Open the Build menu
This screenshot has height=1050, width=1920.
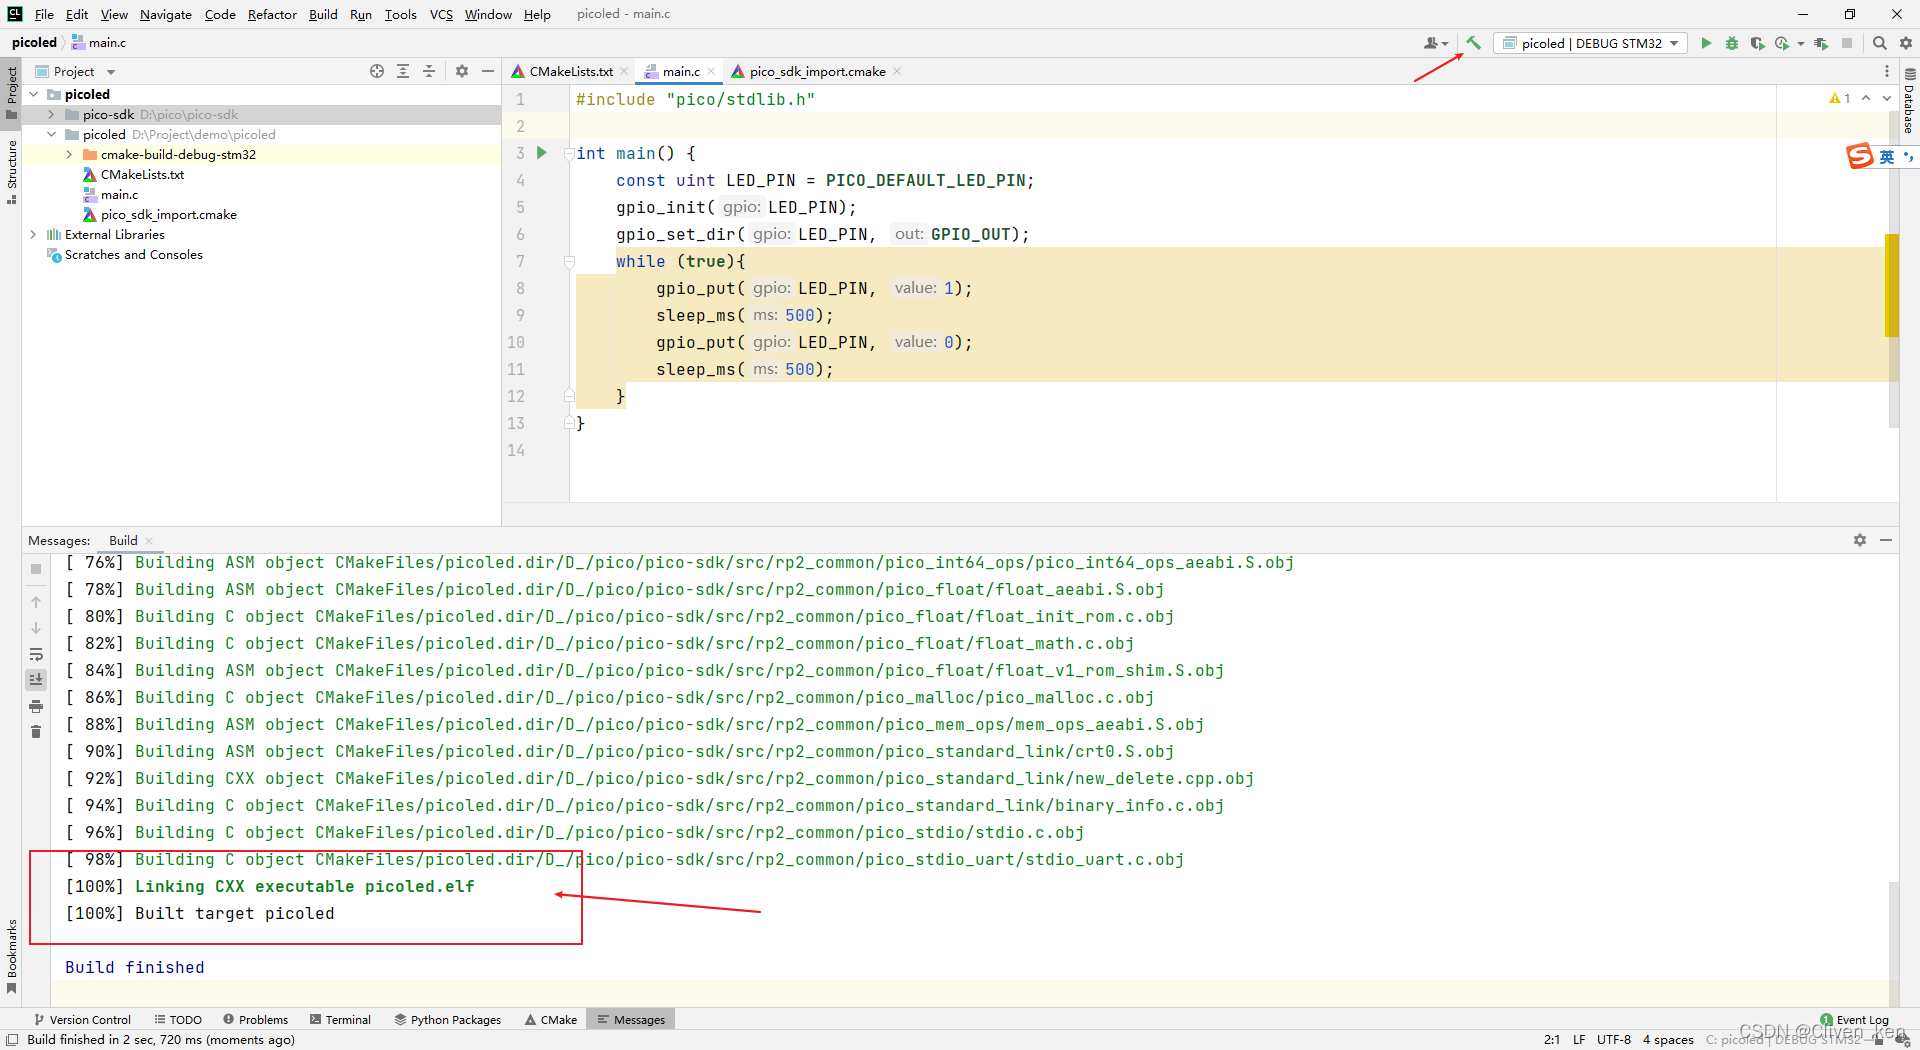[x=323, y=14]
